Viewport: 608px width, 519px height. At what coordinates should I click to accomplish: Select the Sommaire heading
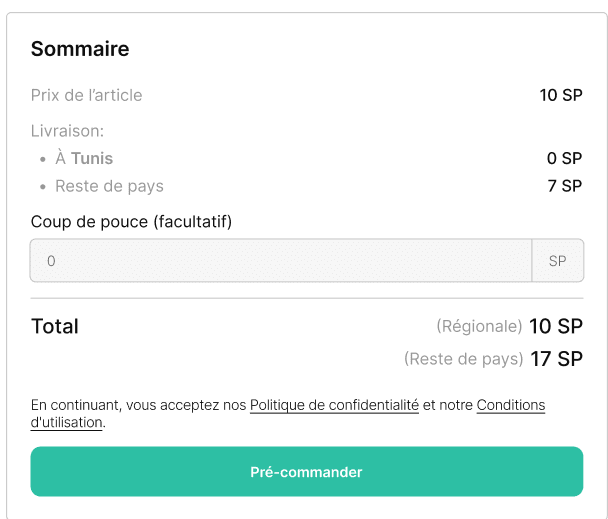(80, 49)
